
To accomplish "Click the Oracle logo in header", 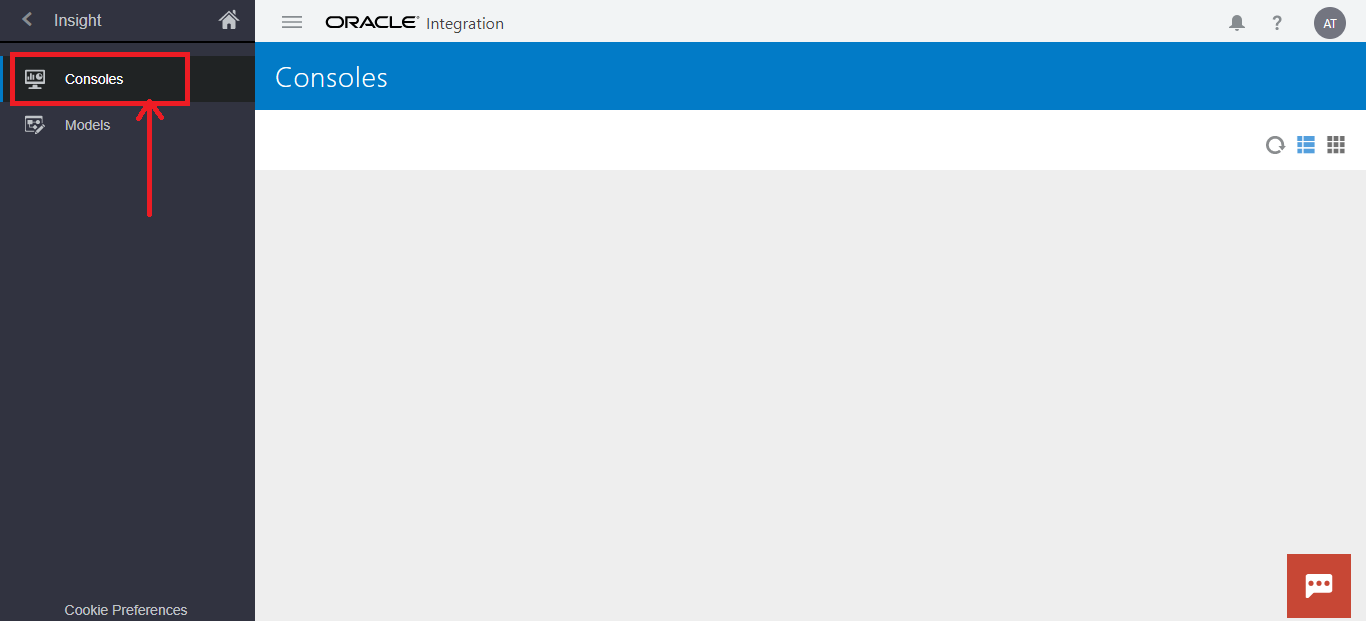I will pyautogui.click(x=371, y=22).
